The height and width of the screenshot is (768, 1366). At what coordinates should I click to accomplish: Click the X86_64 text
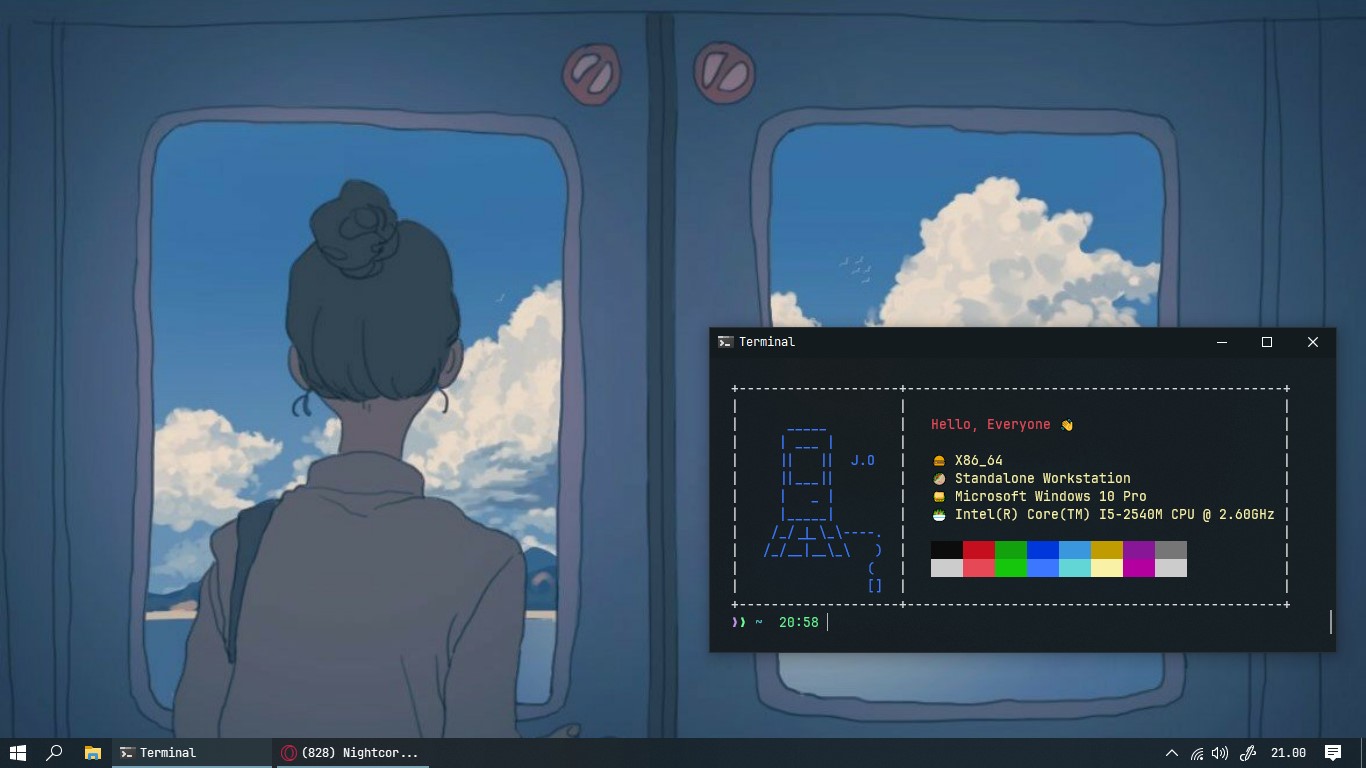[x=979, y=461]
